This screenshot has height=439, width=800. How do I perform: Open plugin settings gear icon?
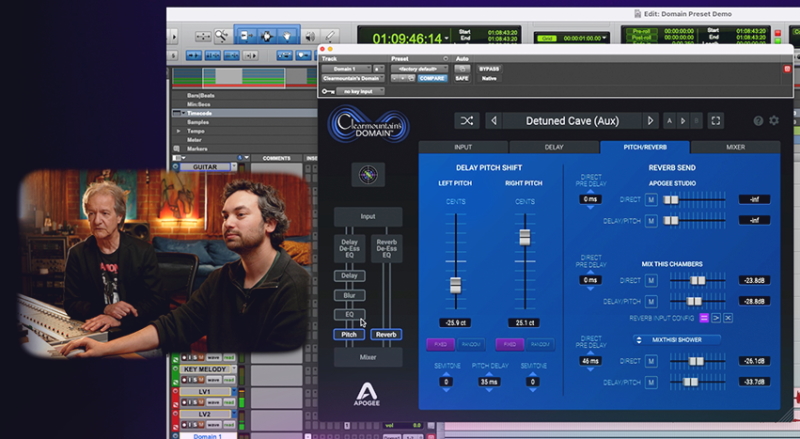point(773,121)
